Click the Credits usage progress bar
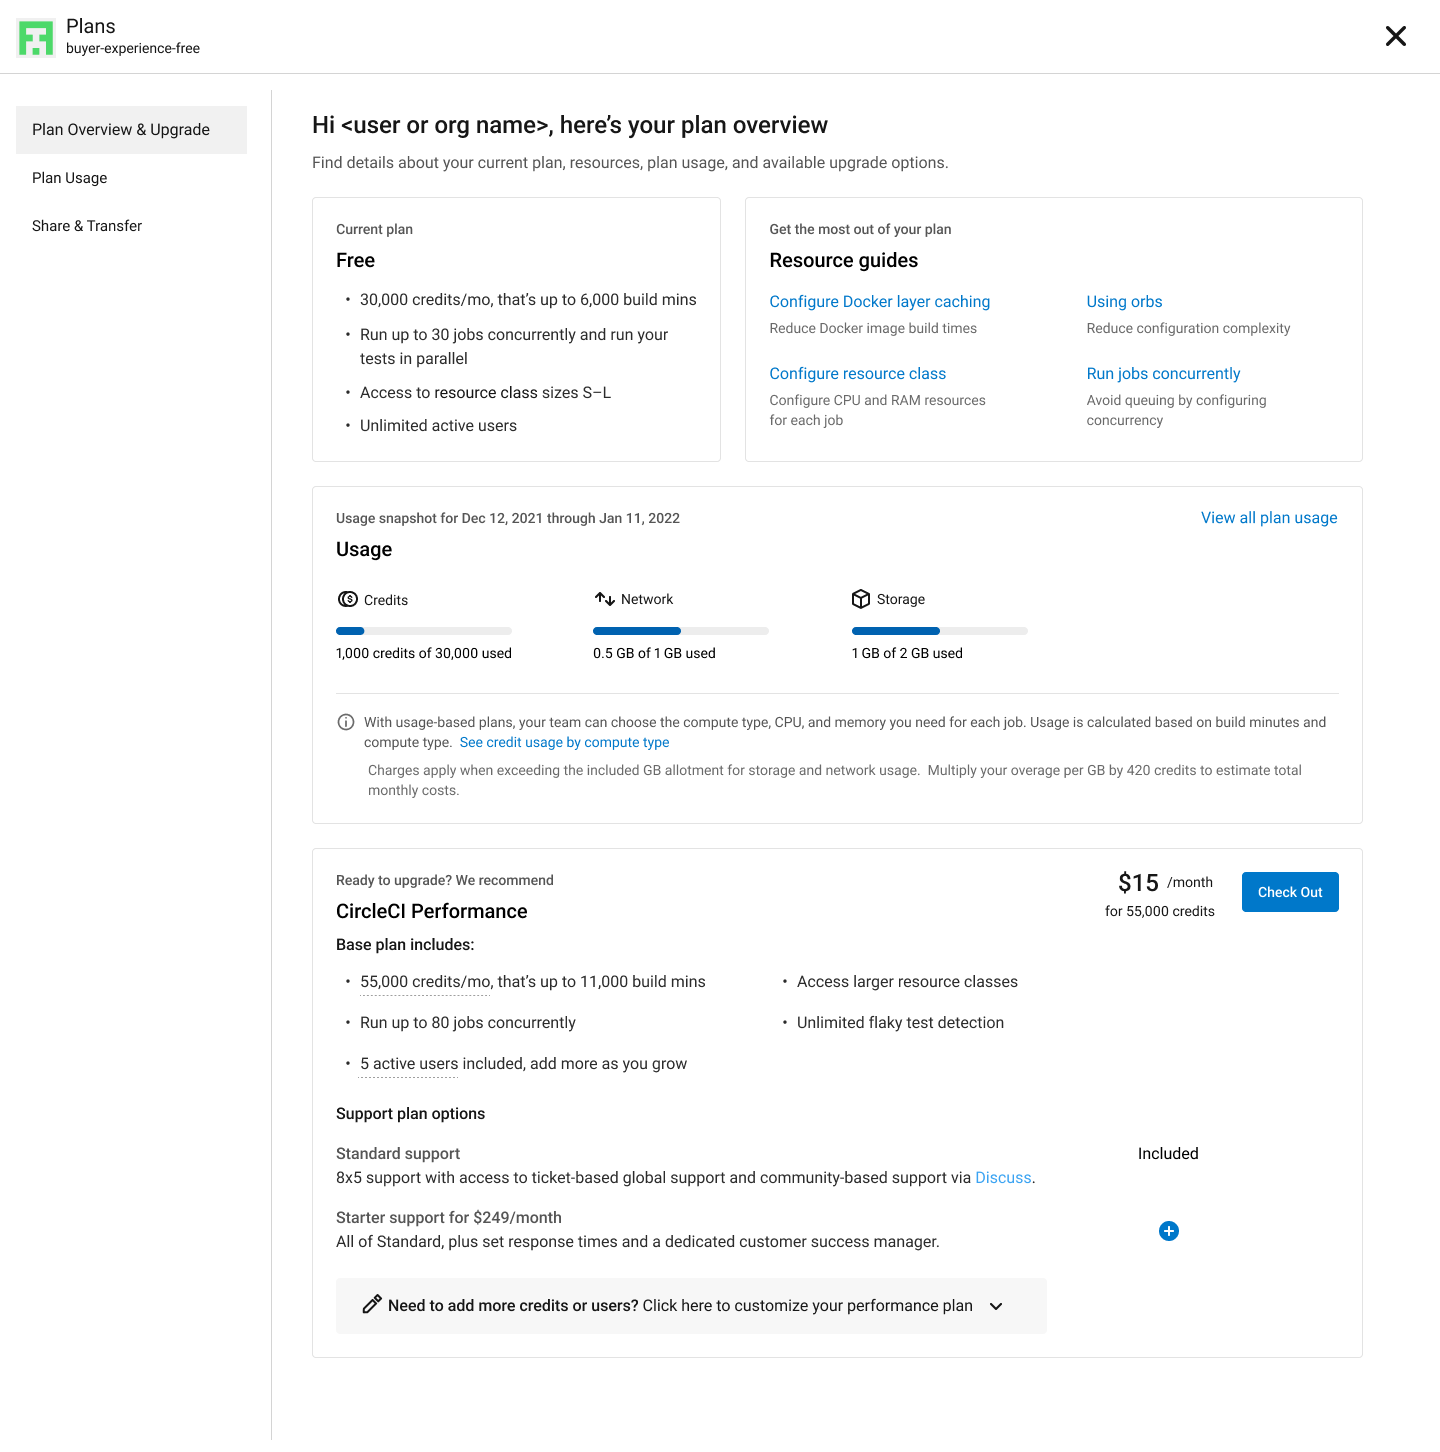 [x=423, y=631]
